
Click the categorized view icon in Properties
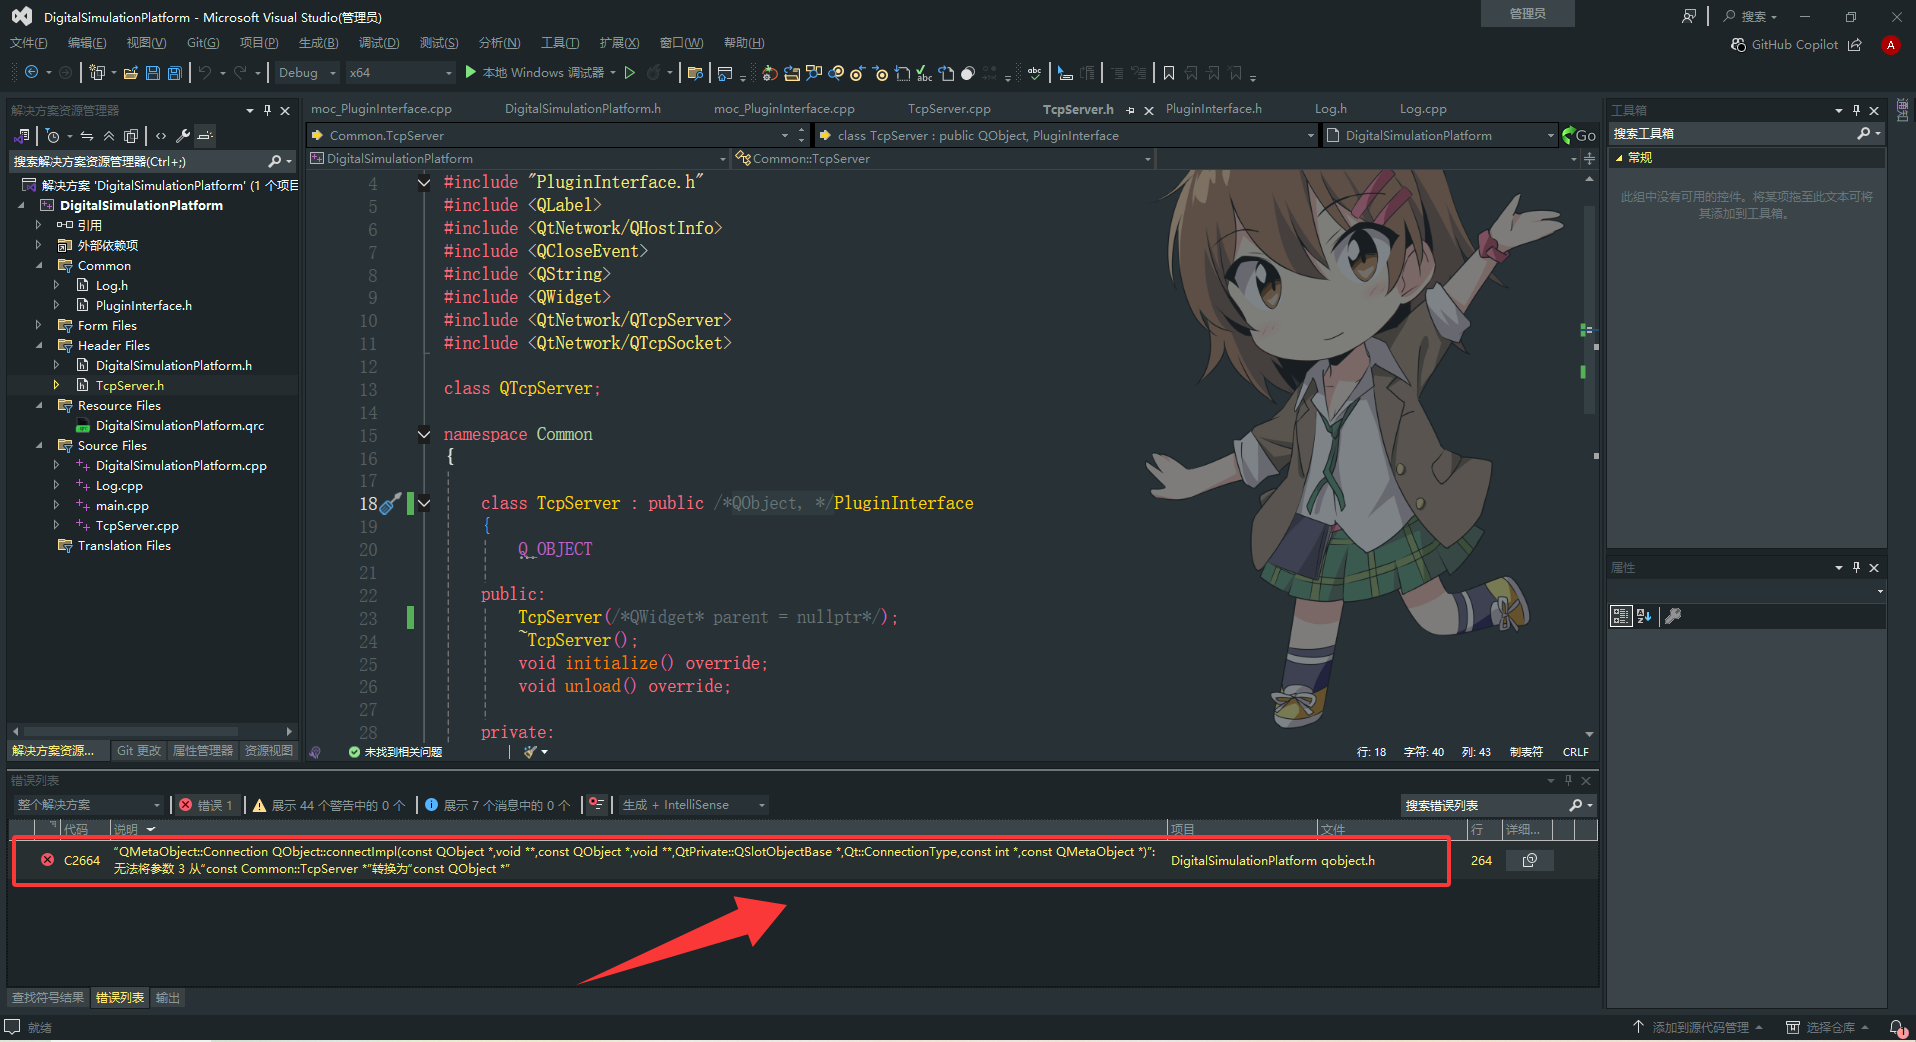1621,616
